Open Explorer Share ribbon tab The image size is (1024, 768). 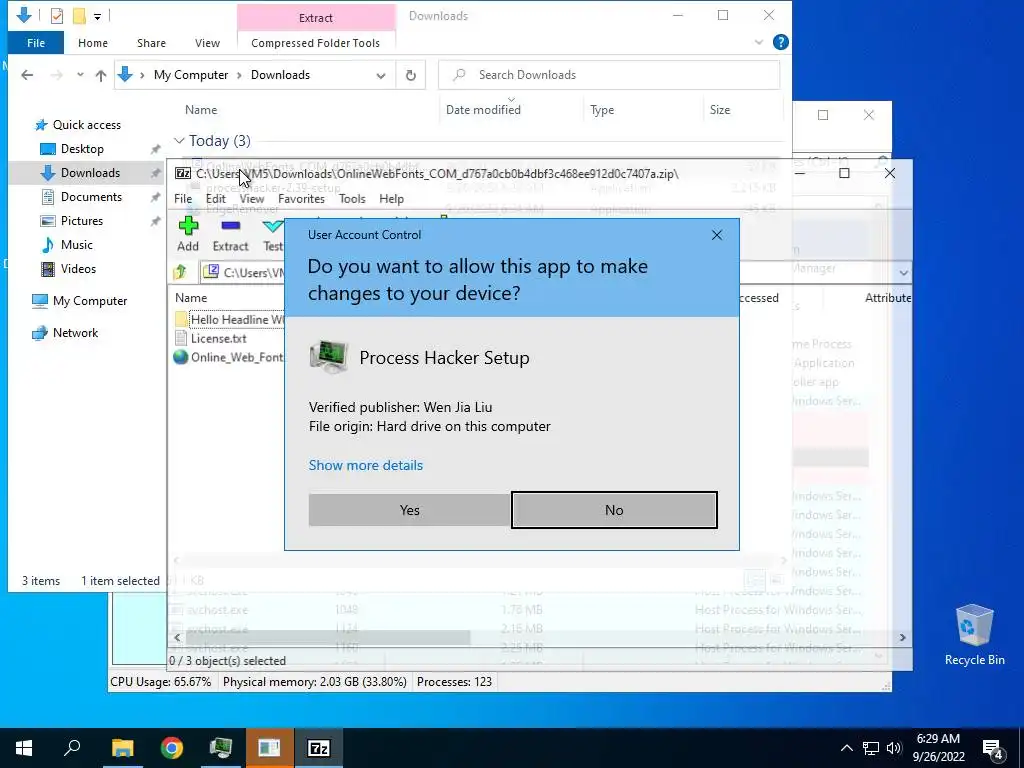point(152,43)
